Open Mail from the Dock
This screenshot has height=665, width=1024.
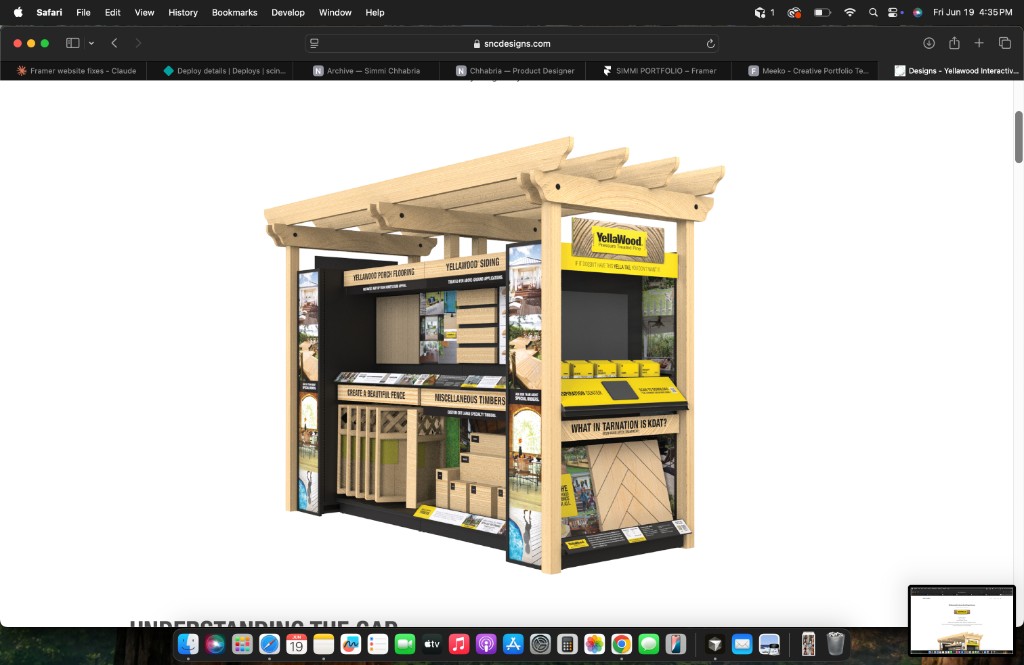742,645
